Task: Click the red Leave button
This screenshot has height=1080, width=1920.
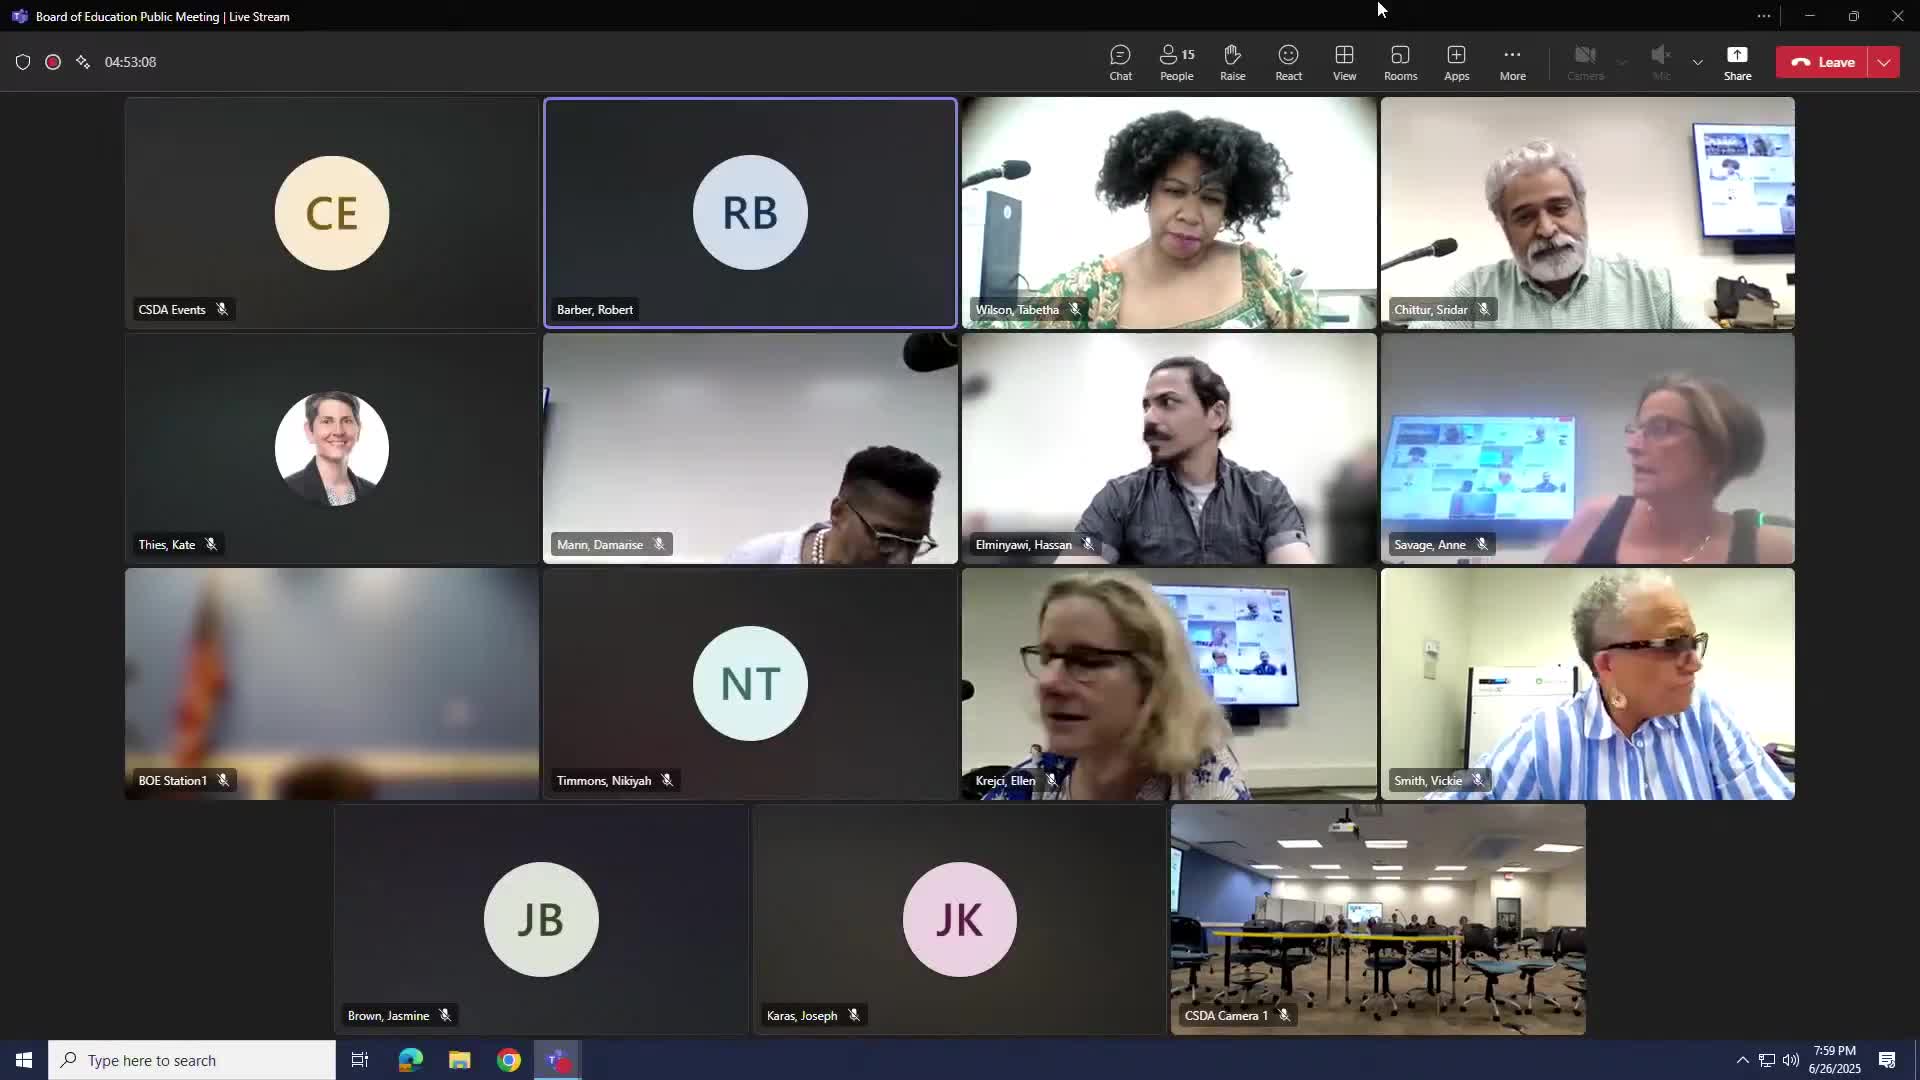Action: [1823, 62]
